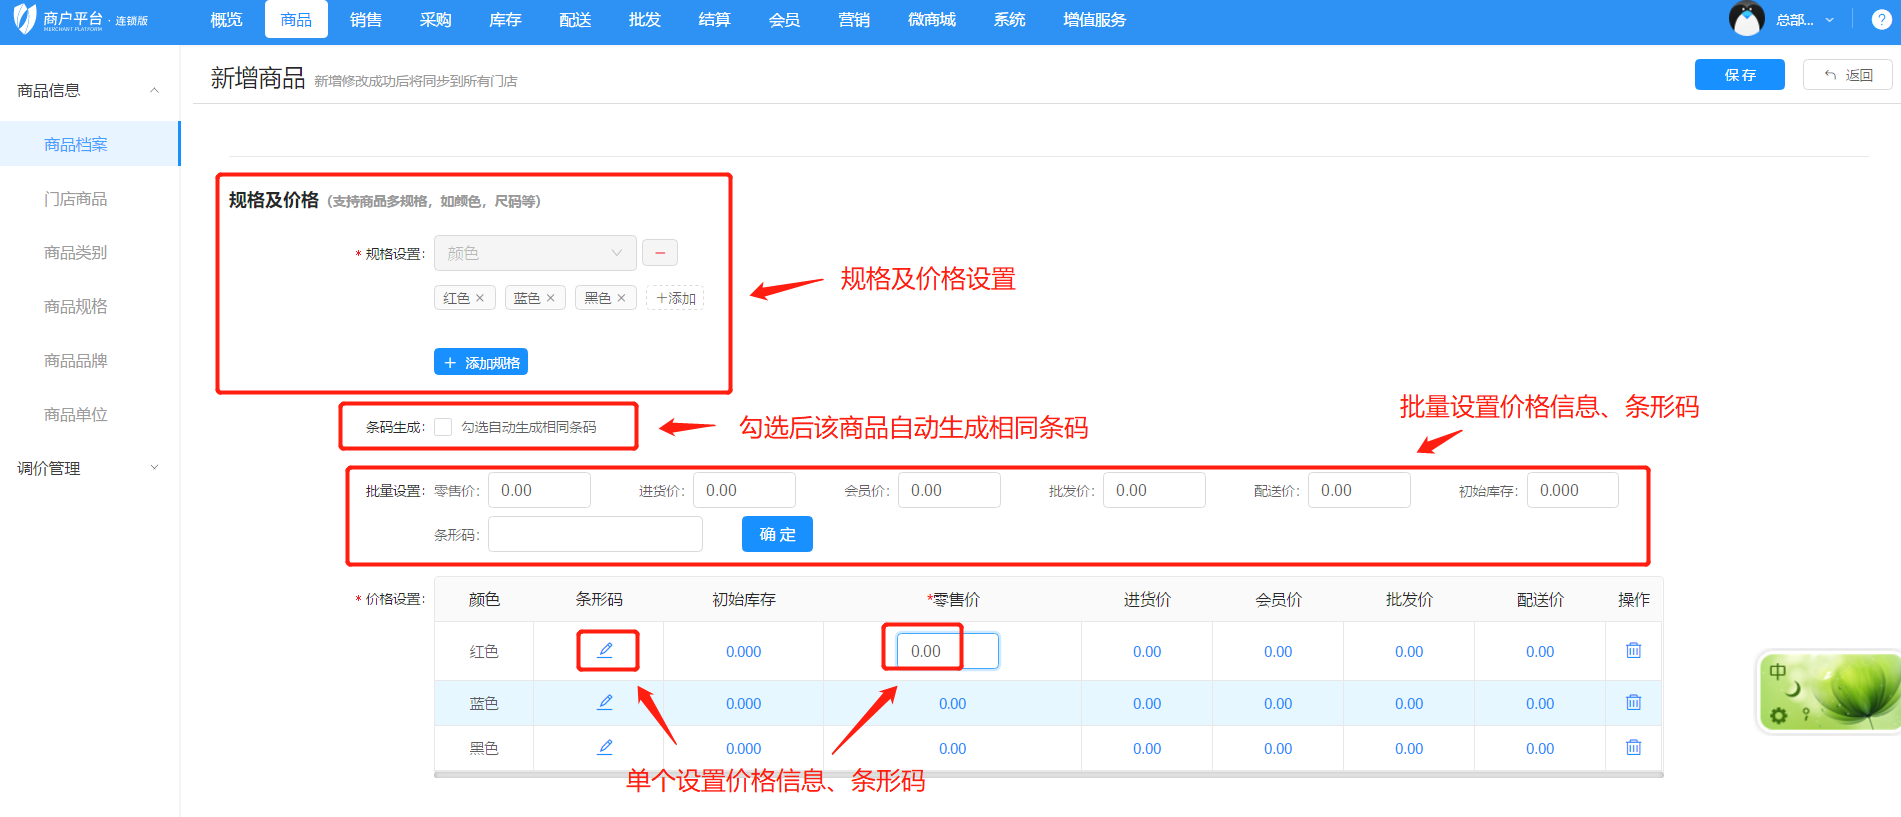The height and width of the screenshot is (817, 1901).
Task: Collapse the 商品信息 sidebar section
Action: 154,90
